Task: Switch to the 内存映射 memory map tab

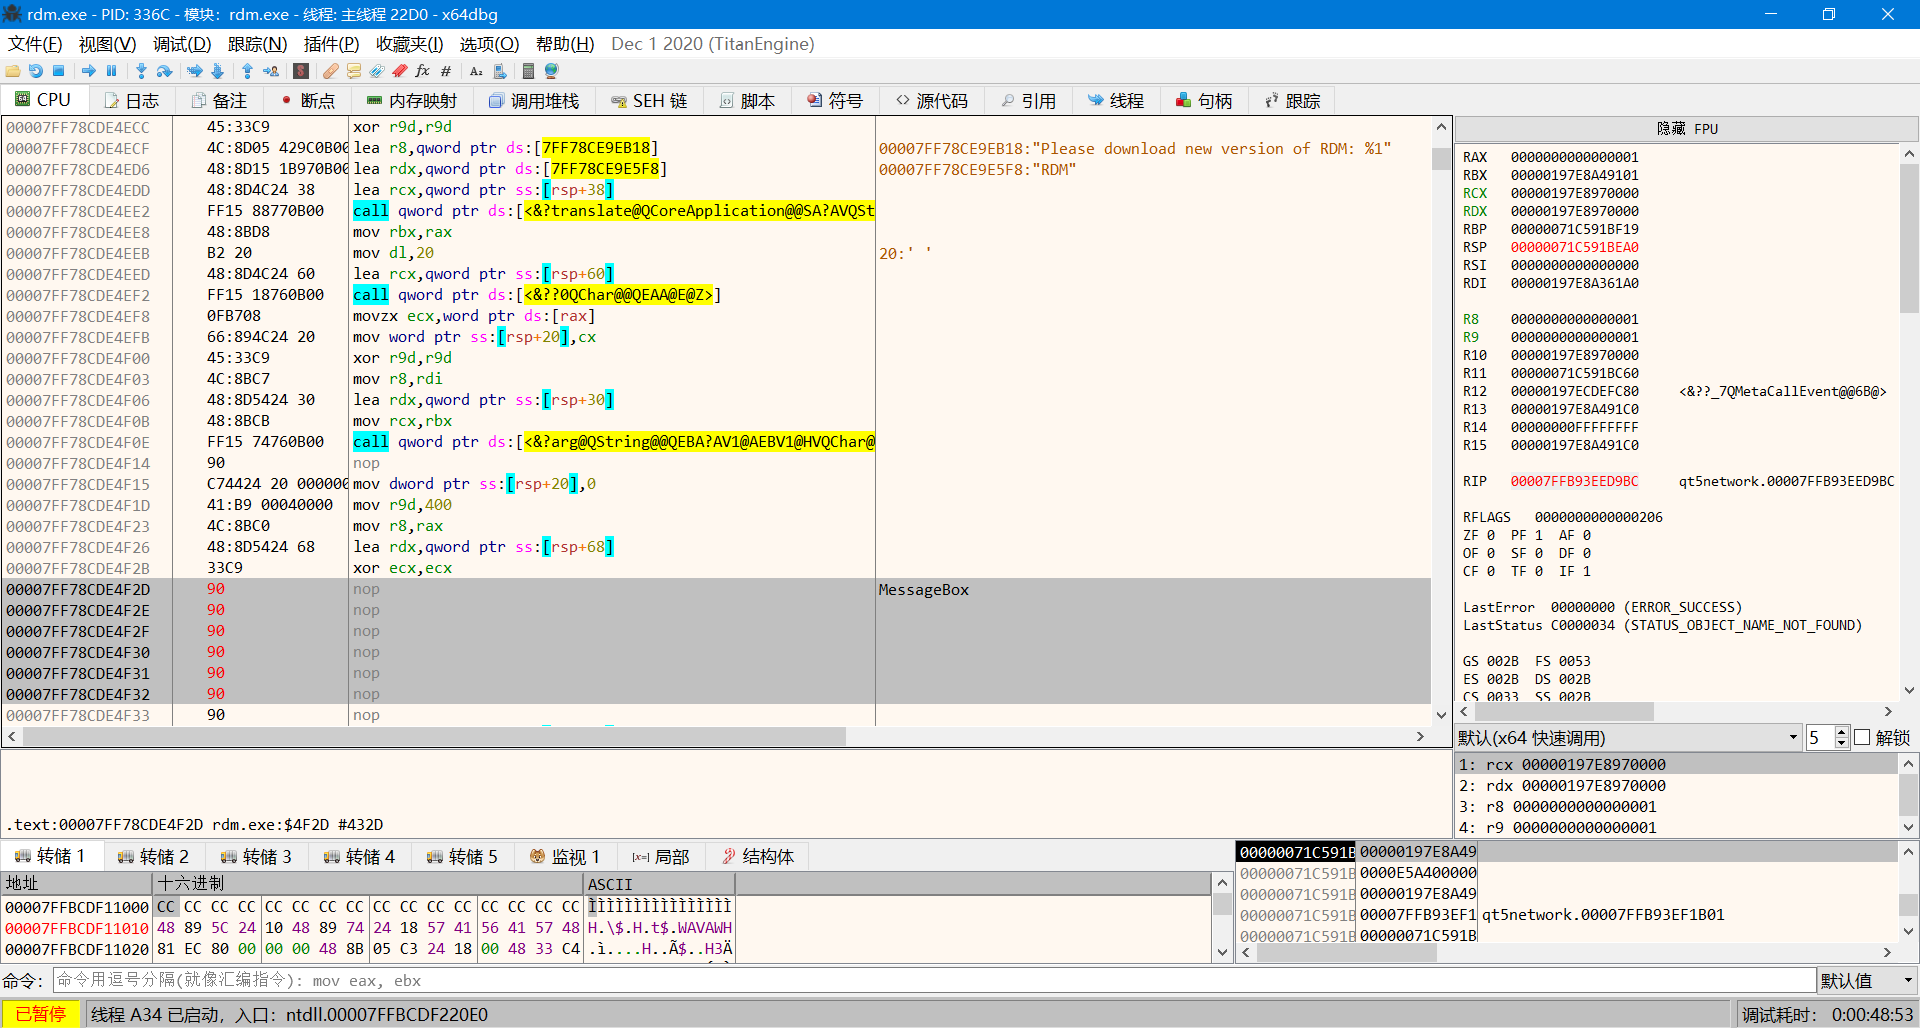Action: point(412,101)
